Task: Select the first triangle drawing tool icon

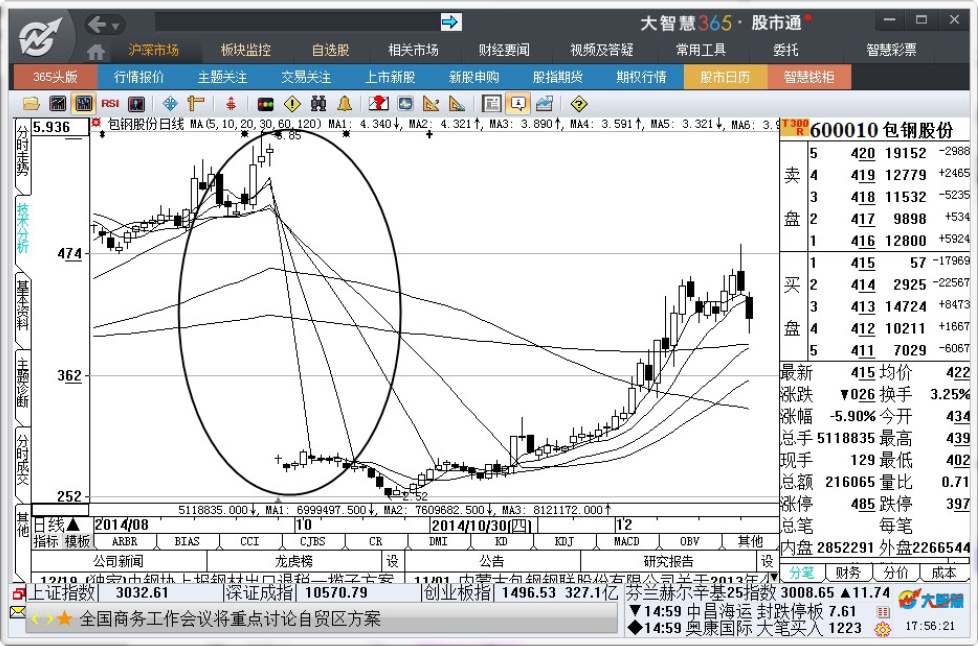Action: (431, 104)
